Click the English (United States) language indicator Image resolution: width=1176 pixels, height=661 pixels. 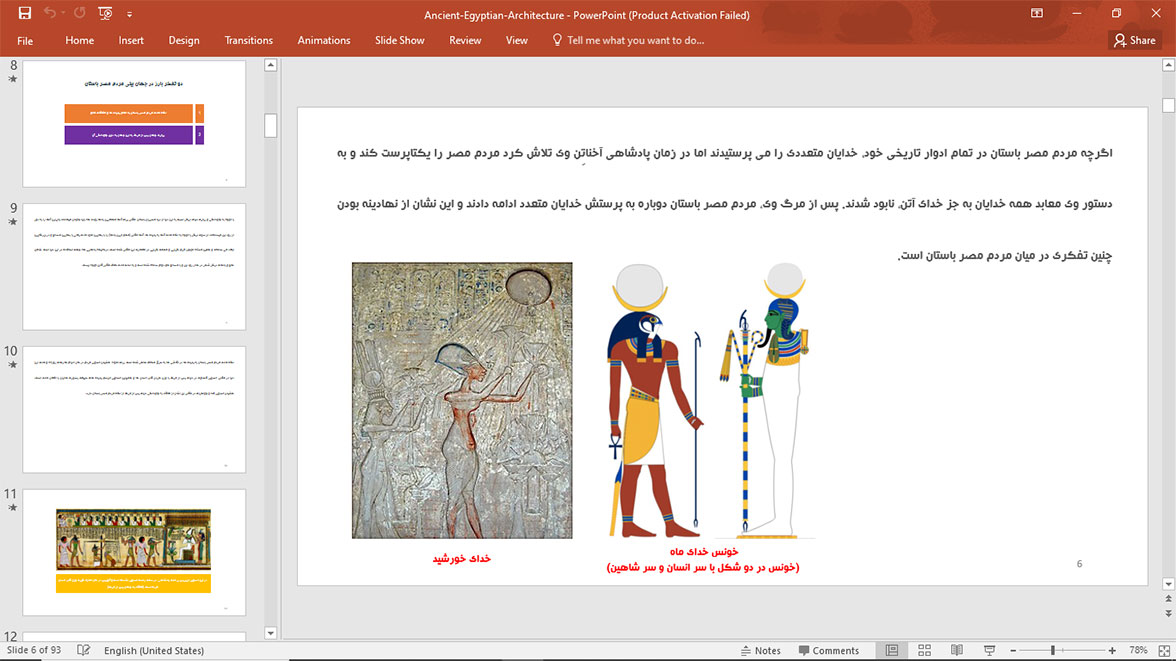tap(154, 650)
